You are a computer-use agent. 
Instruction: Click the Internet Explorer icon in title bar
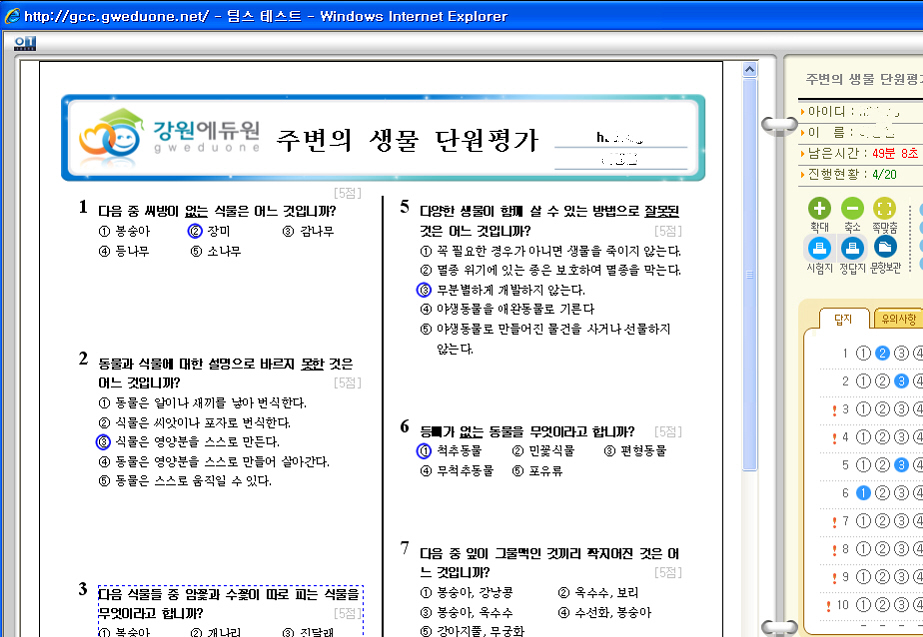coord(12,16)
